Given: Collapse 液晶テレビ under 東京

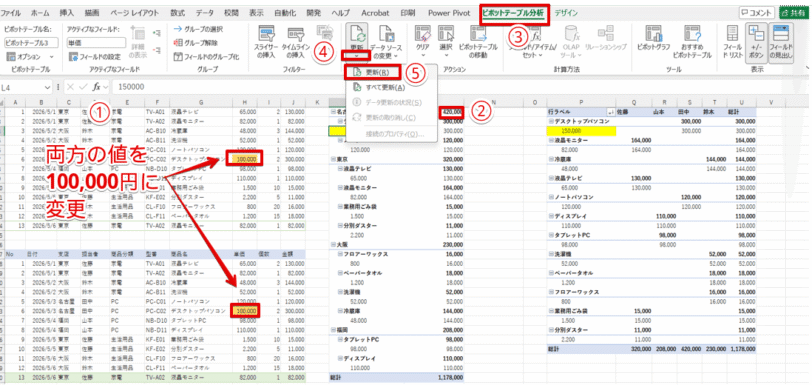Looking at the screenshot, I should coord(340,169).
